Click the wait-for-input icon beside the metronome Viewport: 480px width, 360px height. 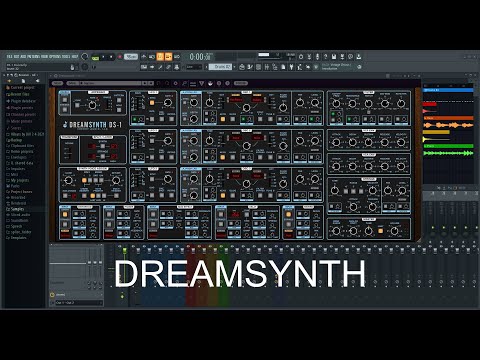click(x=152, y=57)
